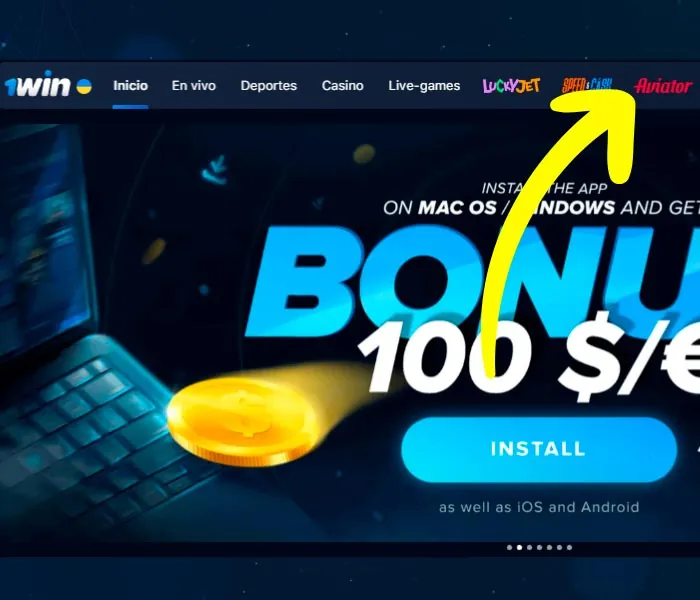The height and width of the screenshot is (600, 700).
Task: Click the Ukraine flag icon
Action: point(84,86)
